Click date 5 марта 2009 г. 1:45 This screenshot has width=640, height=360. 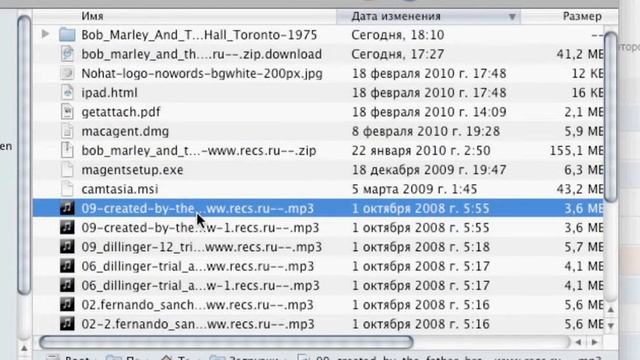click(x=414, y=189)
